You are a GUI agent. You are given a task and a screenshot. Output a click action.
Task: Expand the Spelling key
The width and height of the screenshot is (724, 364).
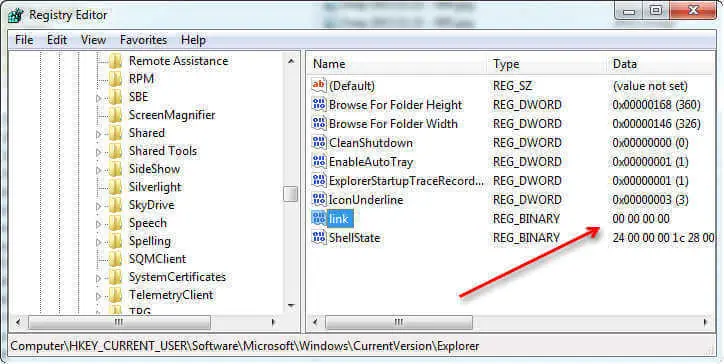pos(98,242)
